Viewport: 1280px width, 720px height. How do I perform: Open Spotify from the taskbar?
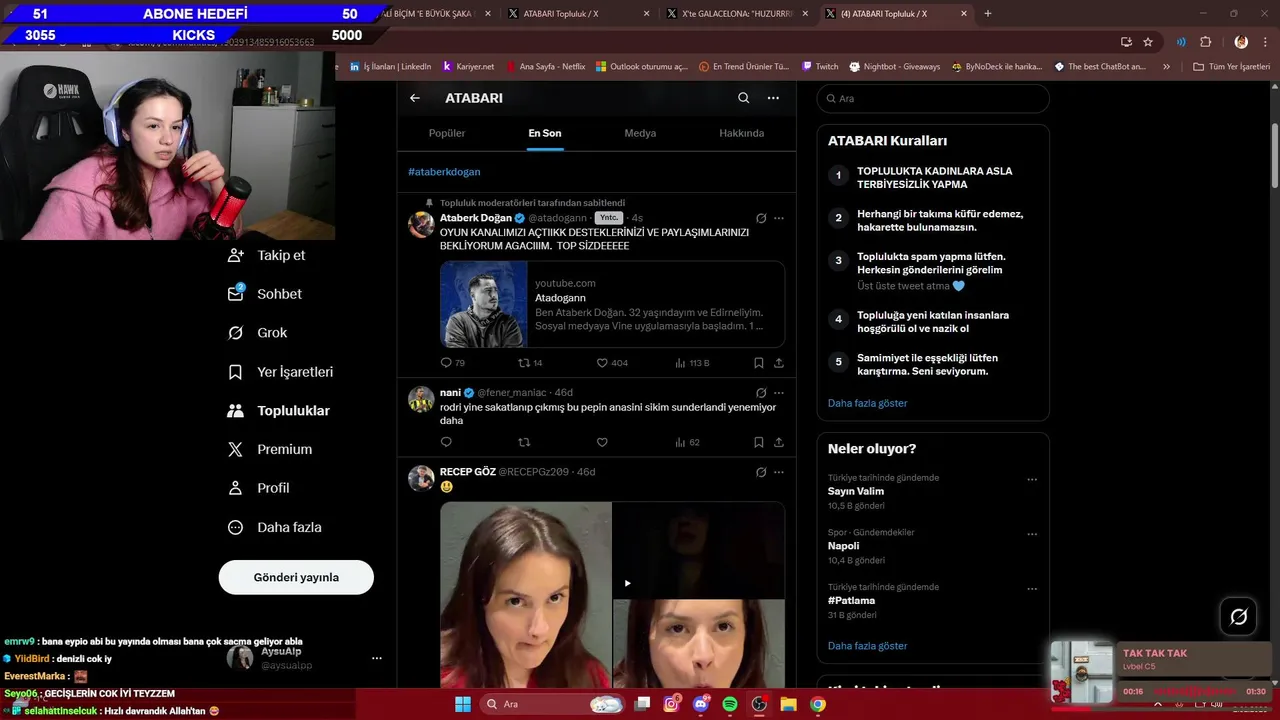point(730,704)
